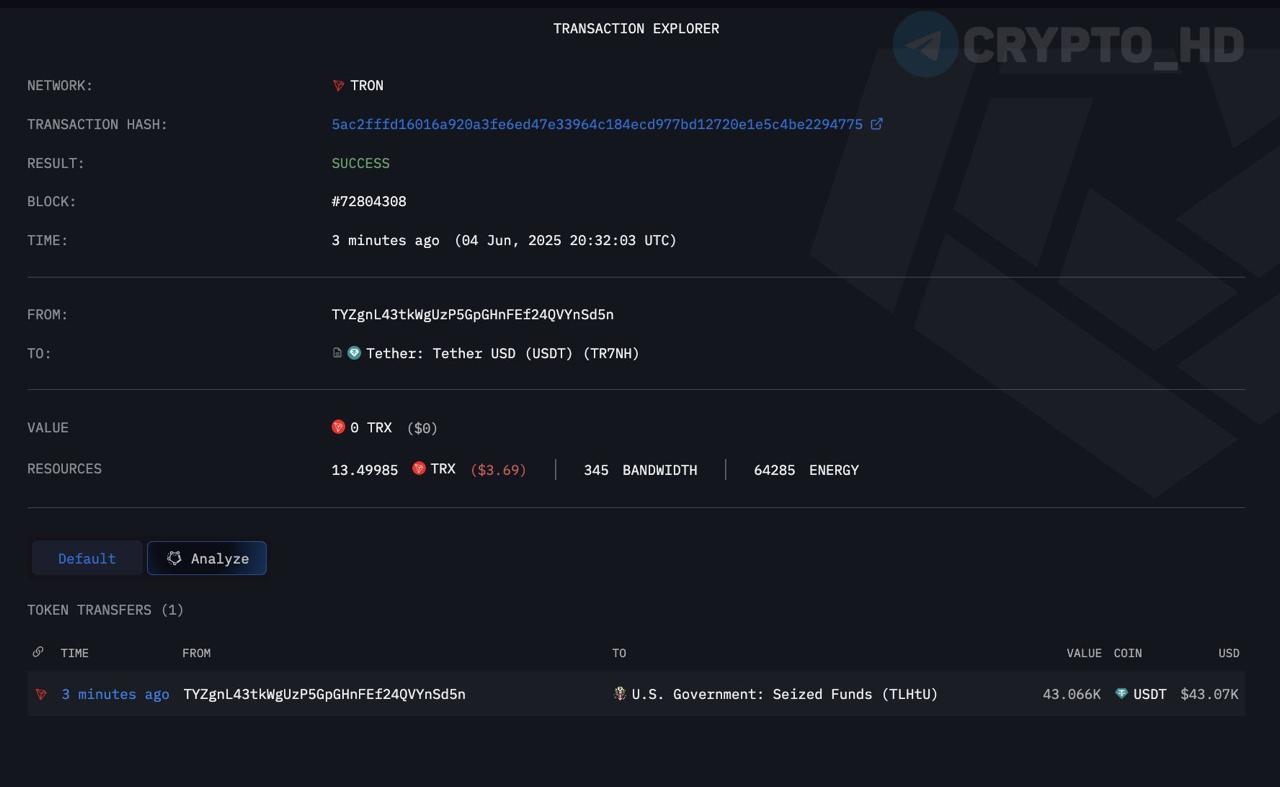Click the 0 TRX value

click(x=371, y=428)
